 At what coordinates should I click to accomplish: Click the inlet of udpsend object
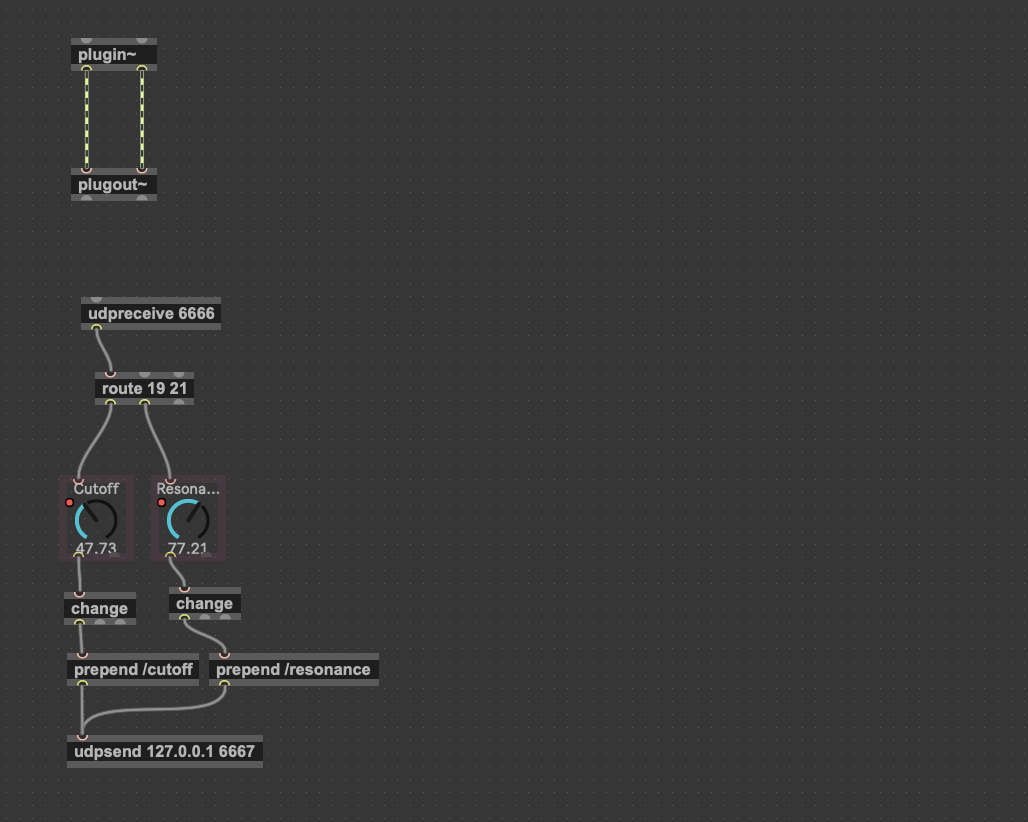click(x=82, y=737)
